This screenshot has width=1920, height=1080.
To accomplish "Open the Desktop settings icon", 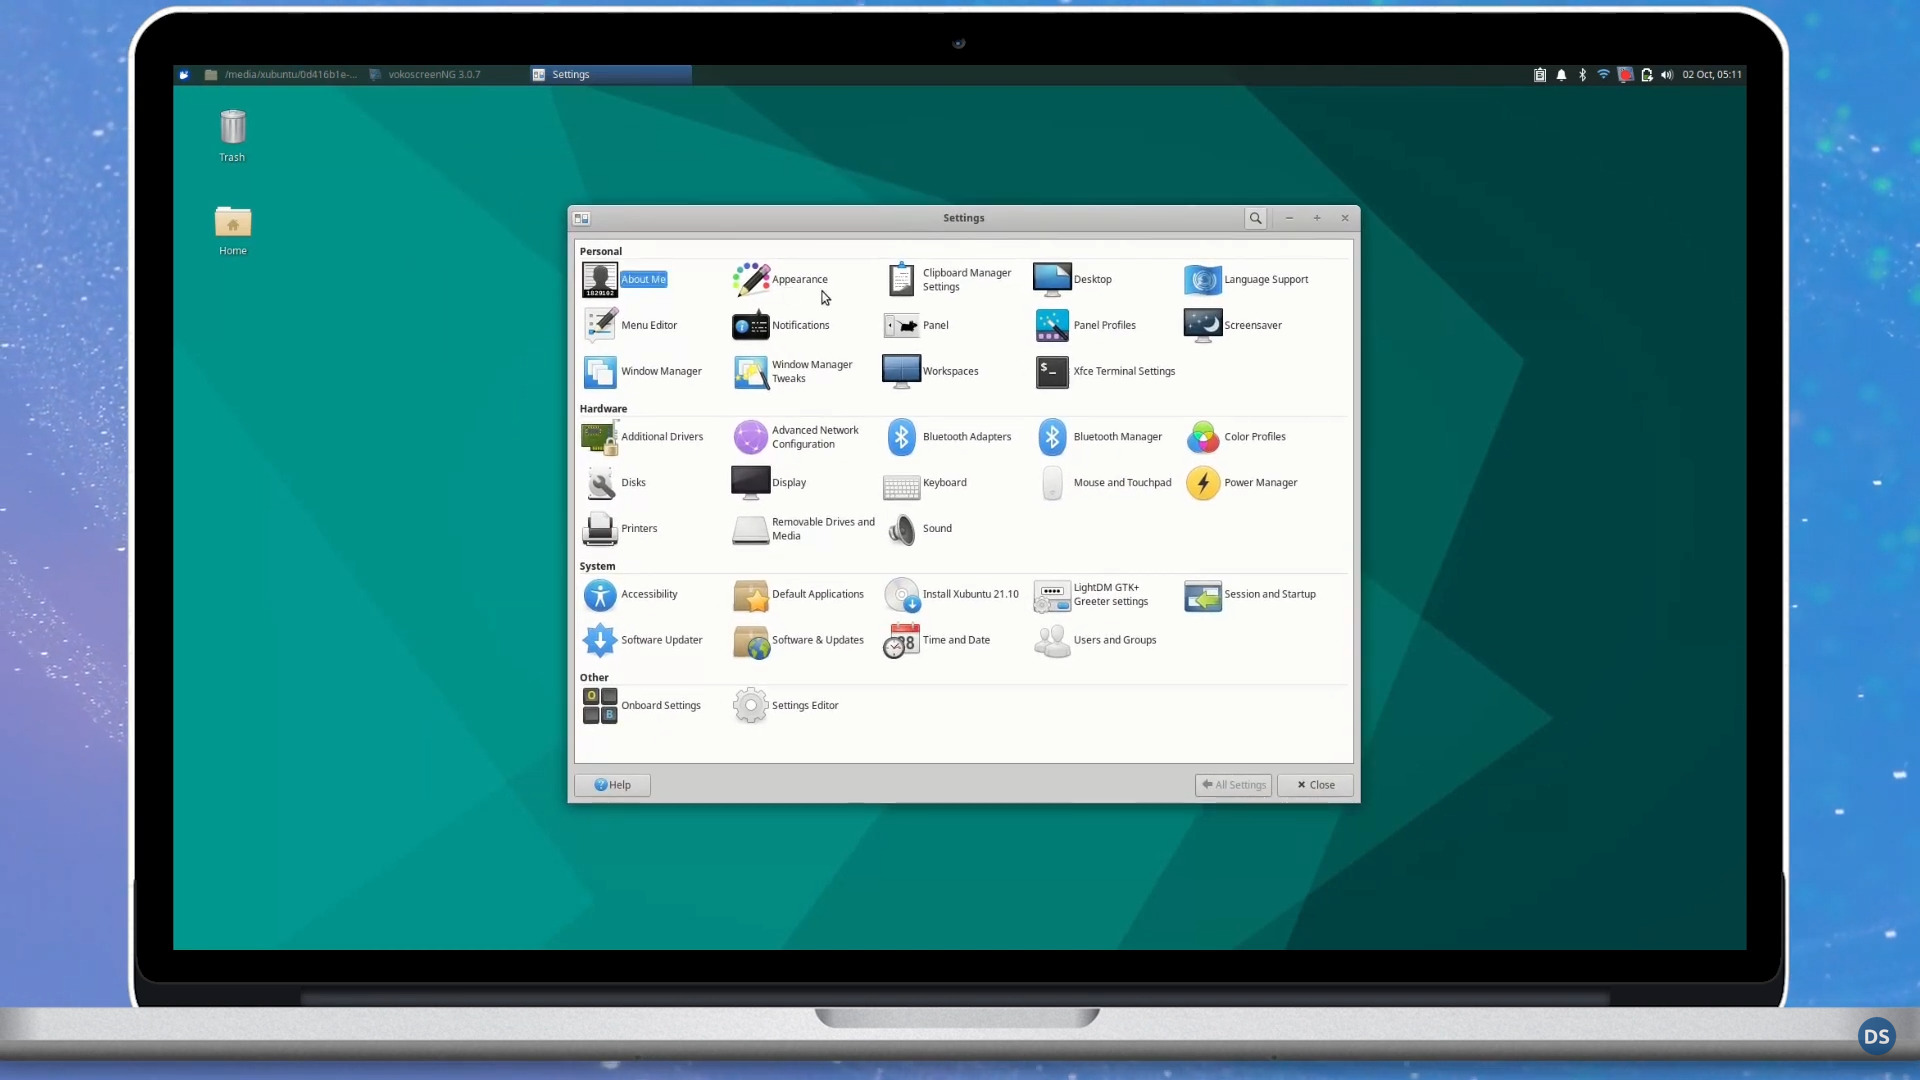I will pyautogui.click(x=1052, y=280).
